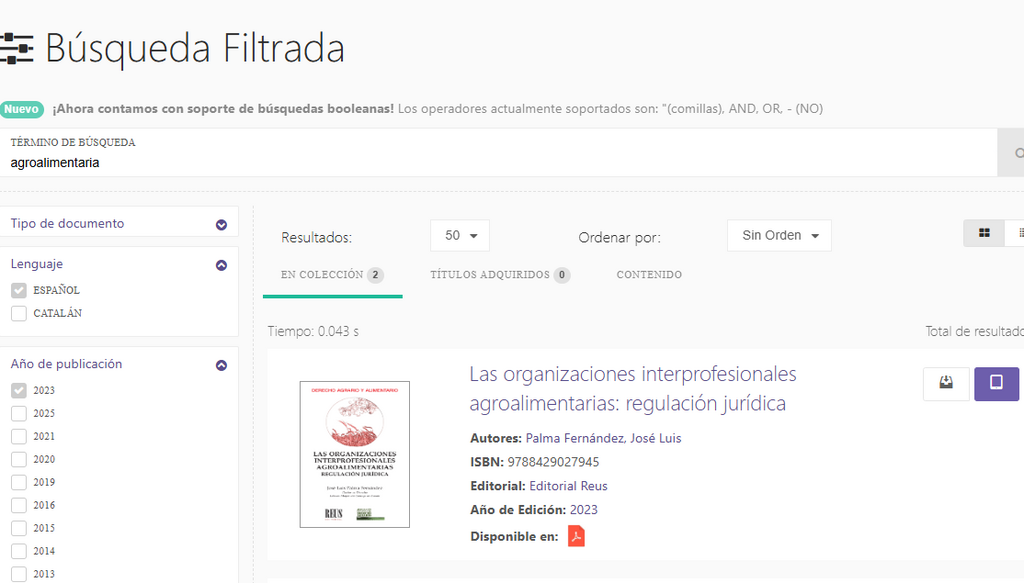Image resolution: width=1024 pixels, height=583 pixels.
Task: Open the Resultados 50 dropdown
Action: 460,236
